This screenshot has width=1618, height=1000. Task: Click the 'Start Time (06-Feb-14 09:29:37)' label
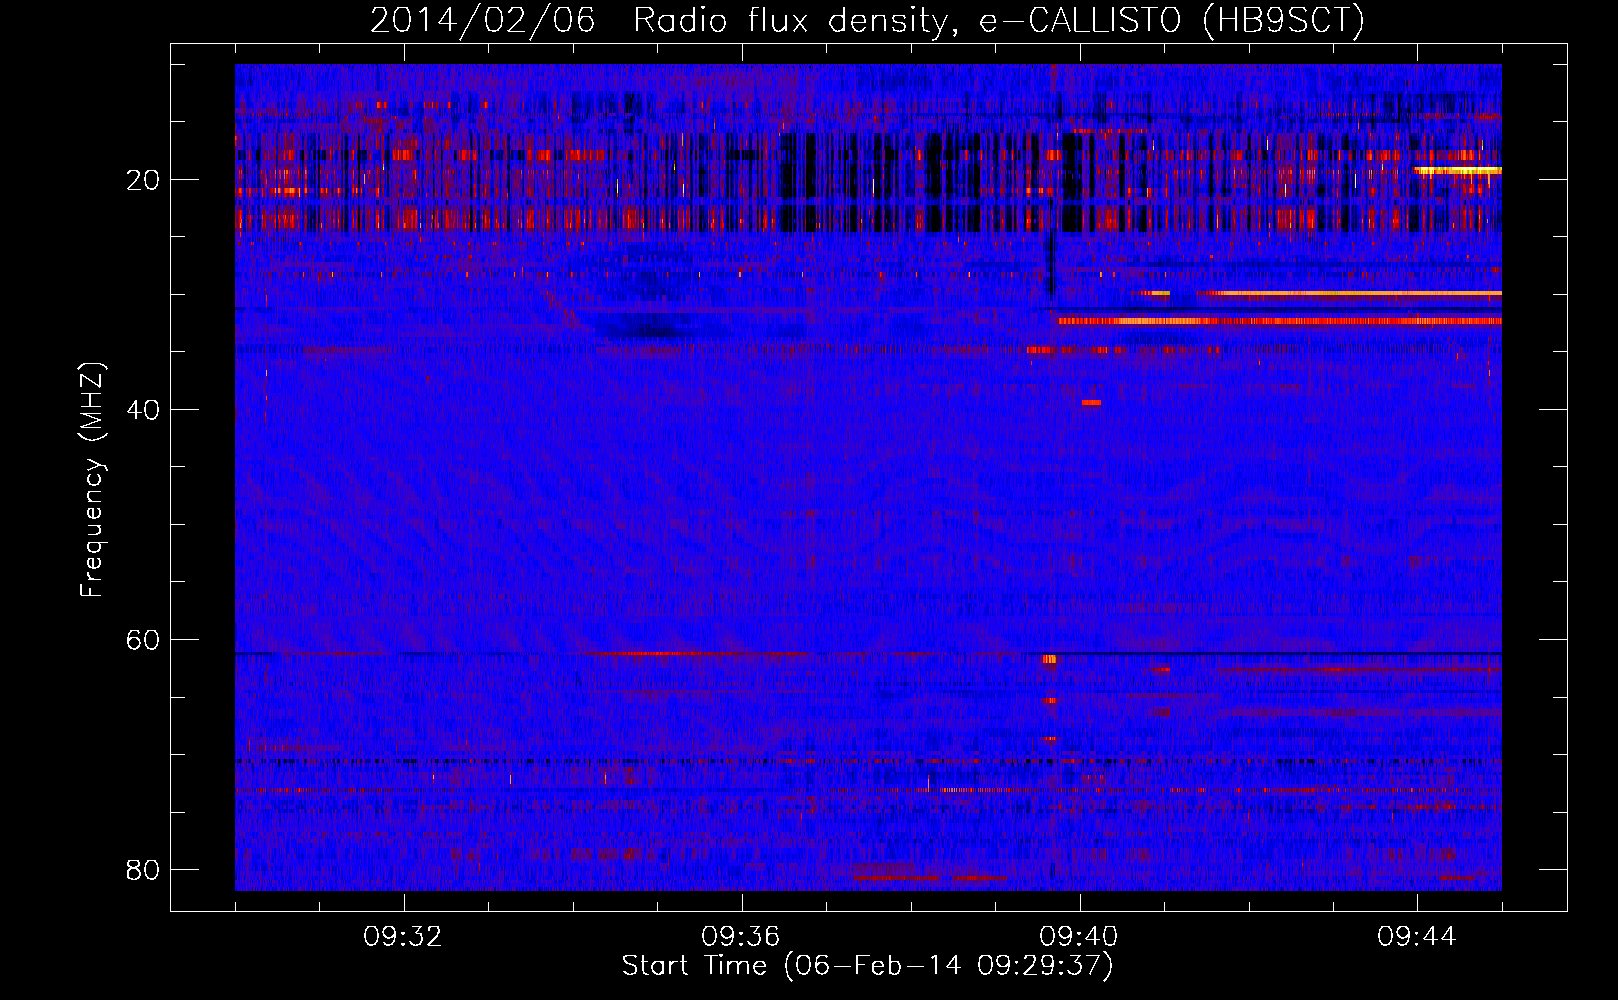point(867,966)
